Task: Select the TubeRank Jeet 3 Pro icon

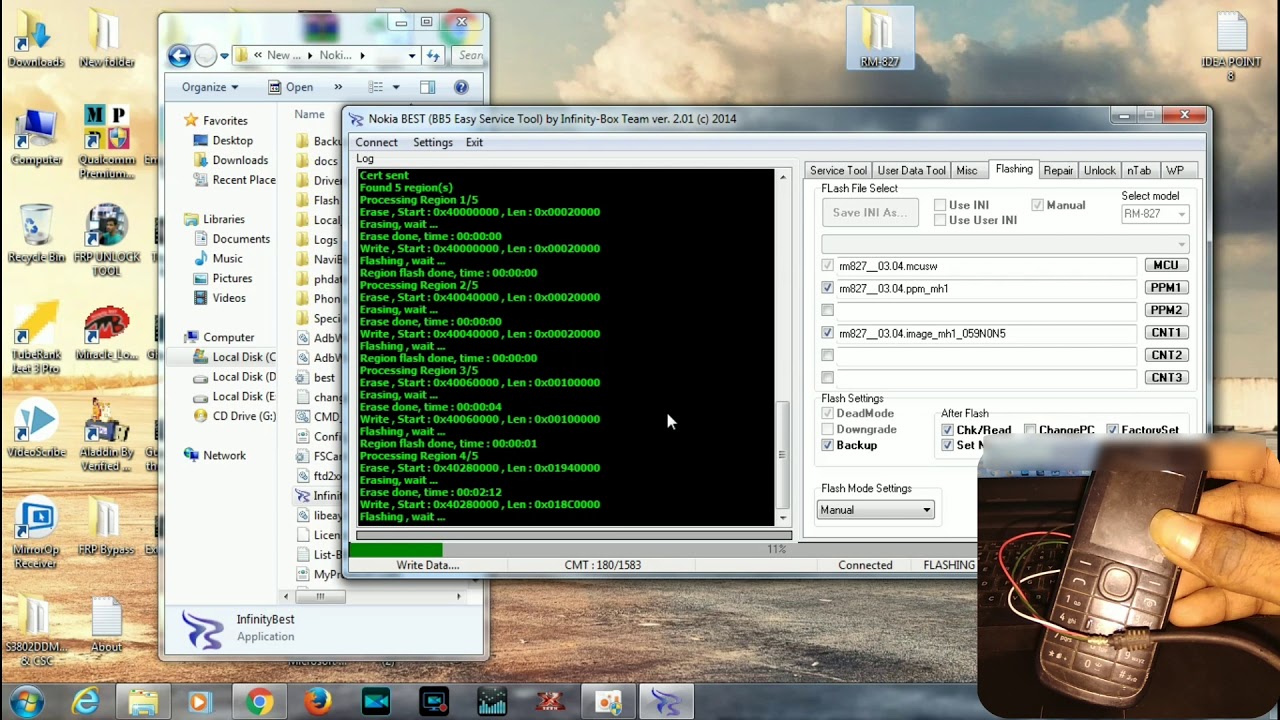Action: click(x=36, y=338)
